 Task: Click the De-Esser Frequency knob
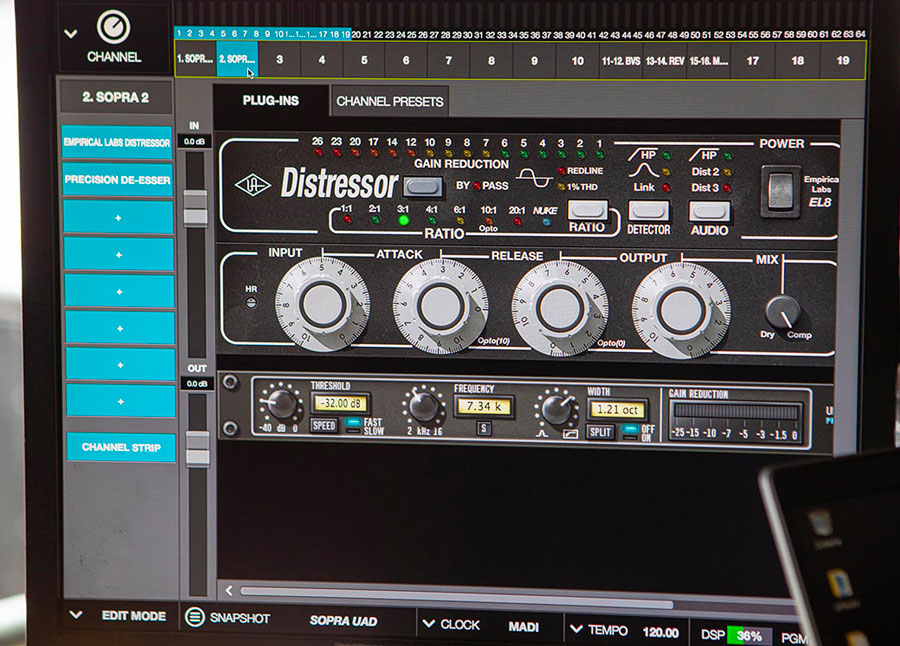pyautogui.click(x=424, y=407)
